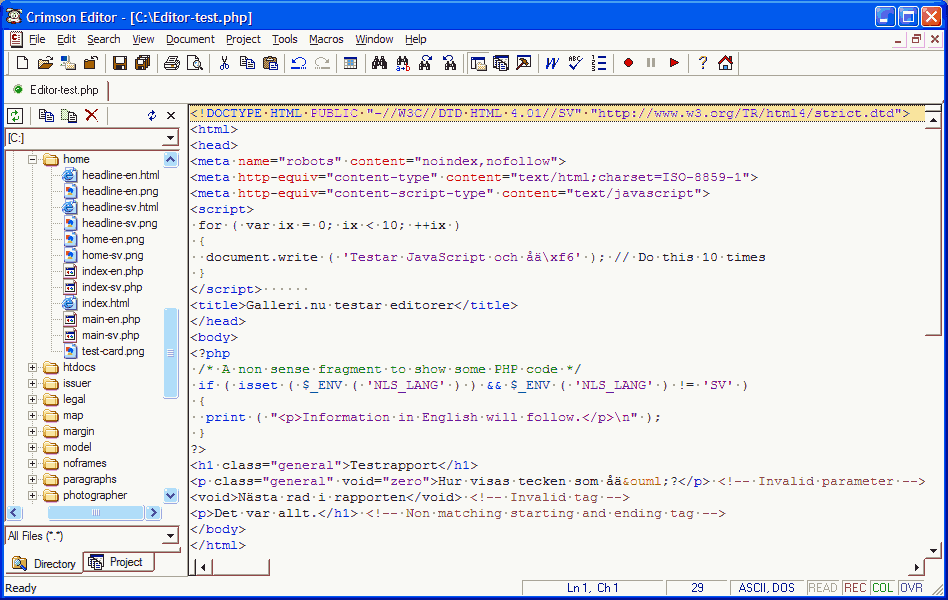Screen dimensions: 948x600
Task: Toggle line numbers toolbar button
Action: click(599, 63)
